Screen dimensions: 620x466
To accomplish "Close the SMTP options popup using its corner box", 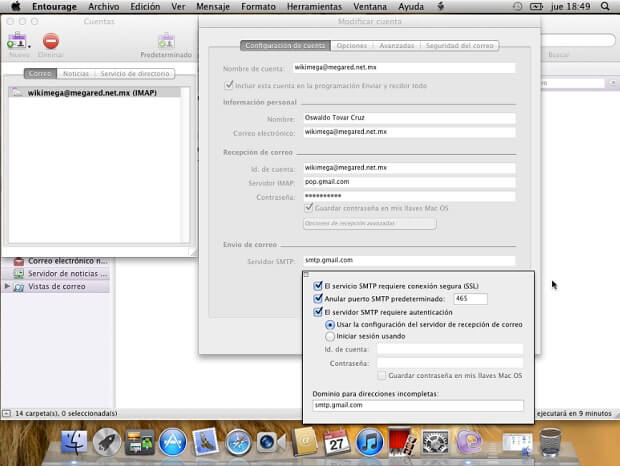I will point(306,274).
